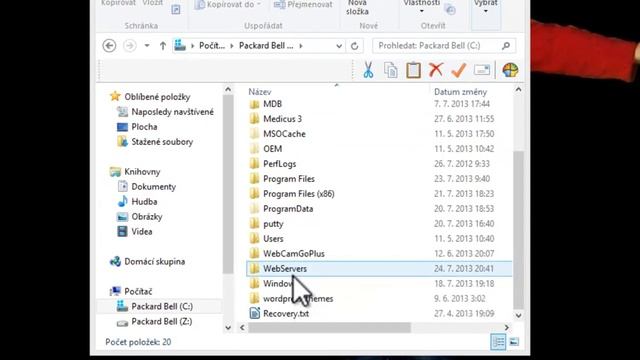The image size is (640, 360).
Task: Expand address bar history dropdown
Action: click(339, 46)
